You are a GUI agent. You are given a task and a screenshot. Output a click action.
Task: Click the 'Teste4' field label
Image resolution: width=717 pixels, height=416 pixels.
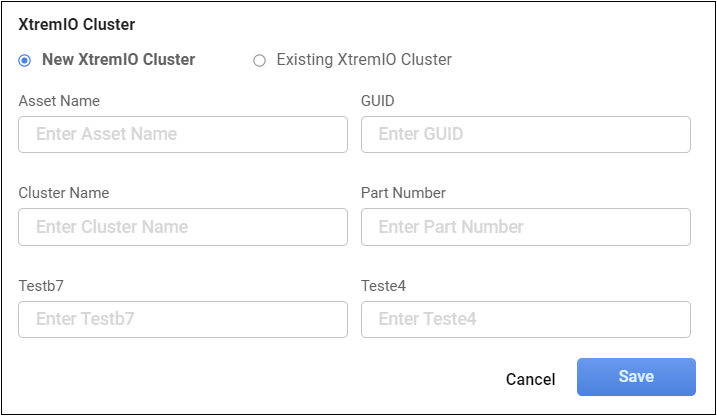pos(384,286)
